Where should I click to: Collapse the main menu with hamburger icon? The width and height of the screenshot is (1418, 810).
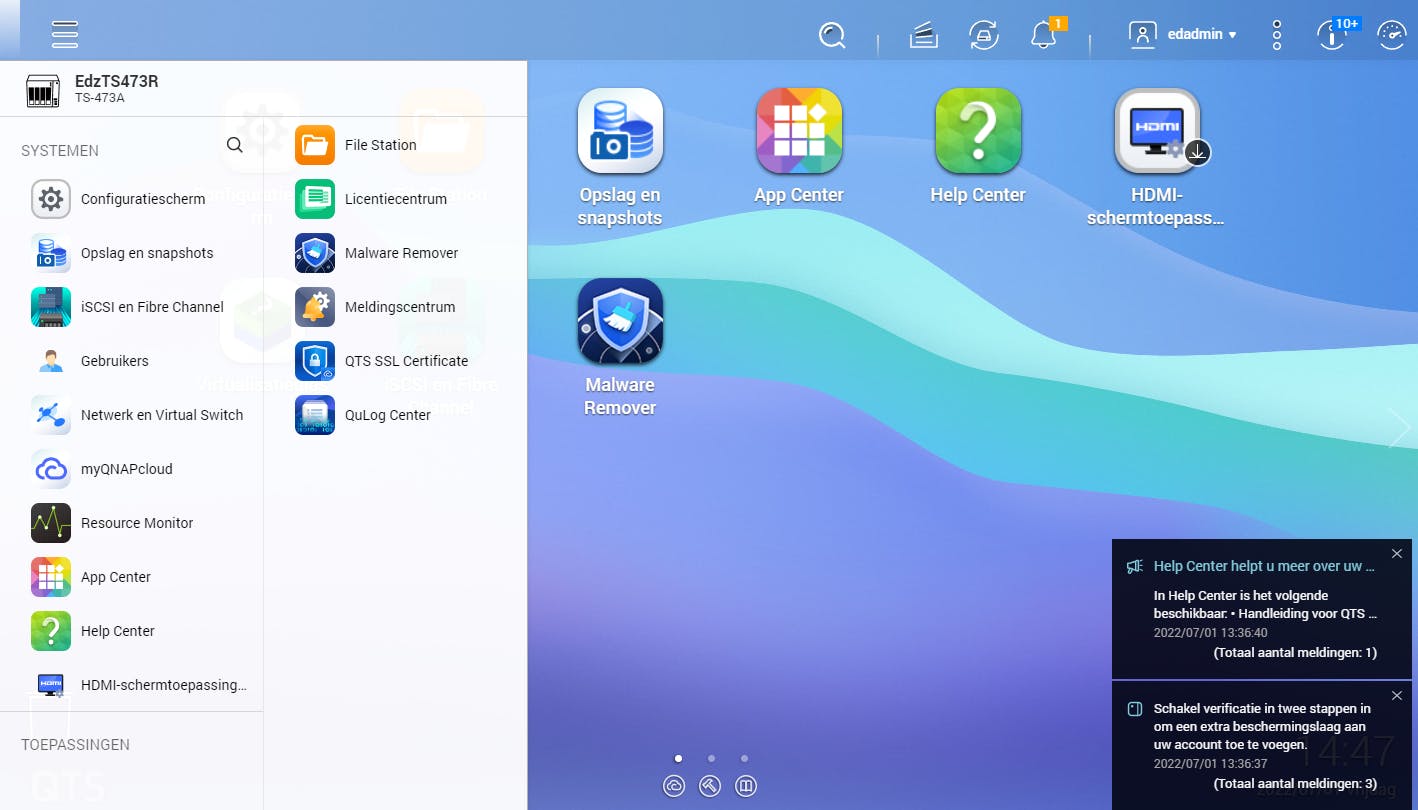point(65,34)
